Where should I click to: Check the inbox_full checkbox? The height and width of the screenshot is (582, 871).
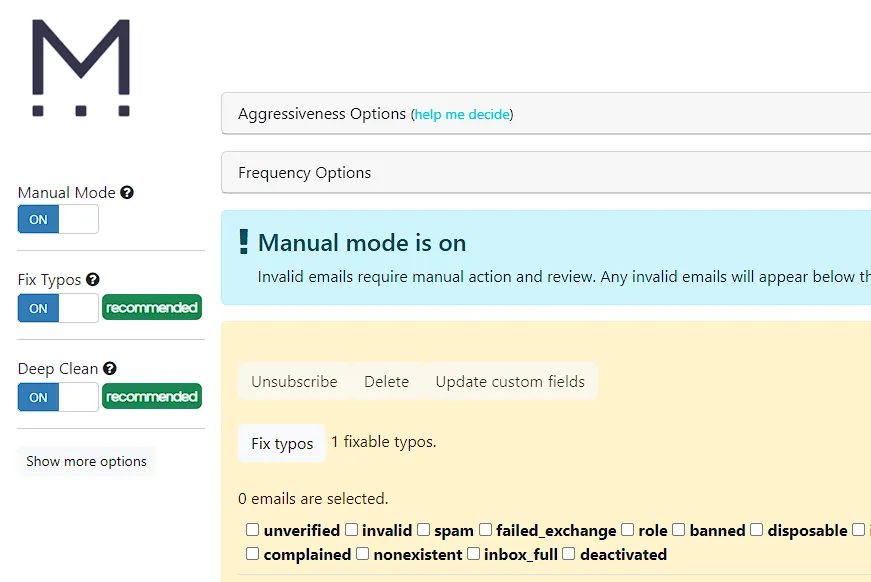point(473,554)
